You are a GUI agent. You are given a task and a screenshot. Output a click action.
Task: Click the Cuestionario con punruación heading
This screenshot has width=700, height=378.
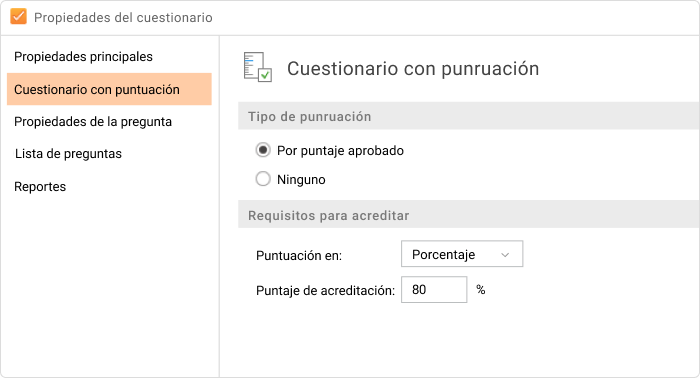[413, 68]
